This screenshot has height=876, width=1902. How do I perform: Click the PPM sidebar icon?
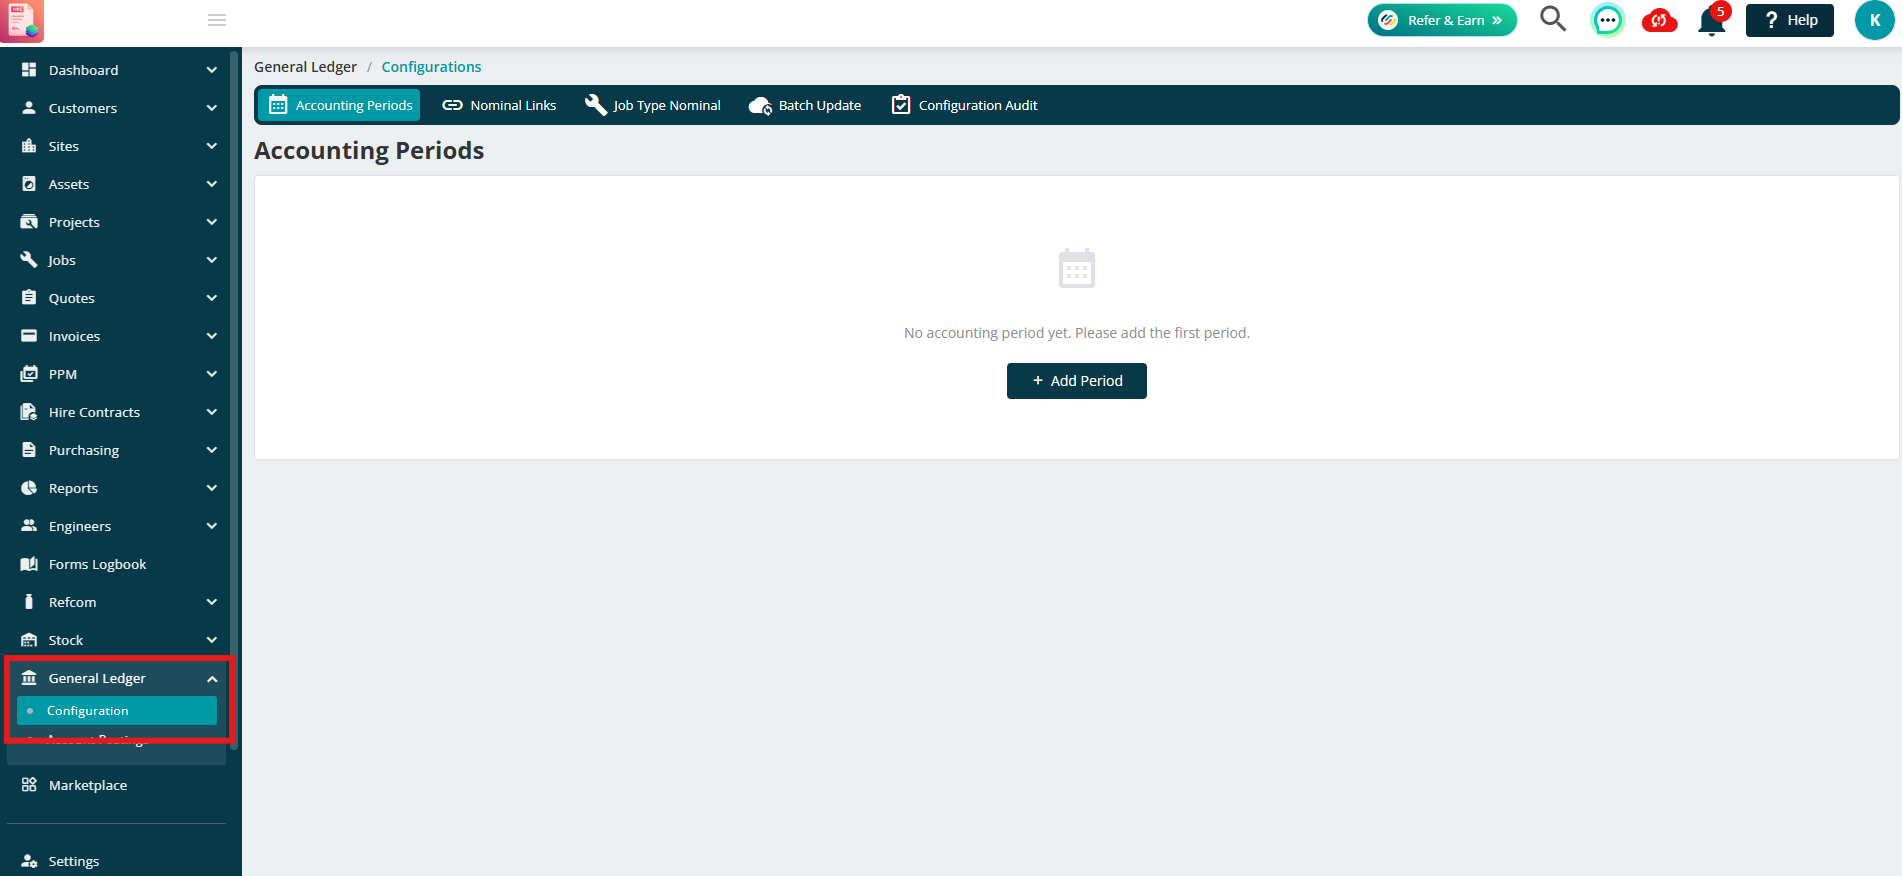29,374
